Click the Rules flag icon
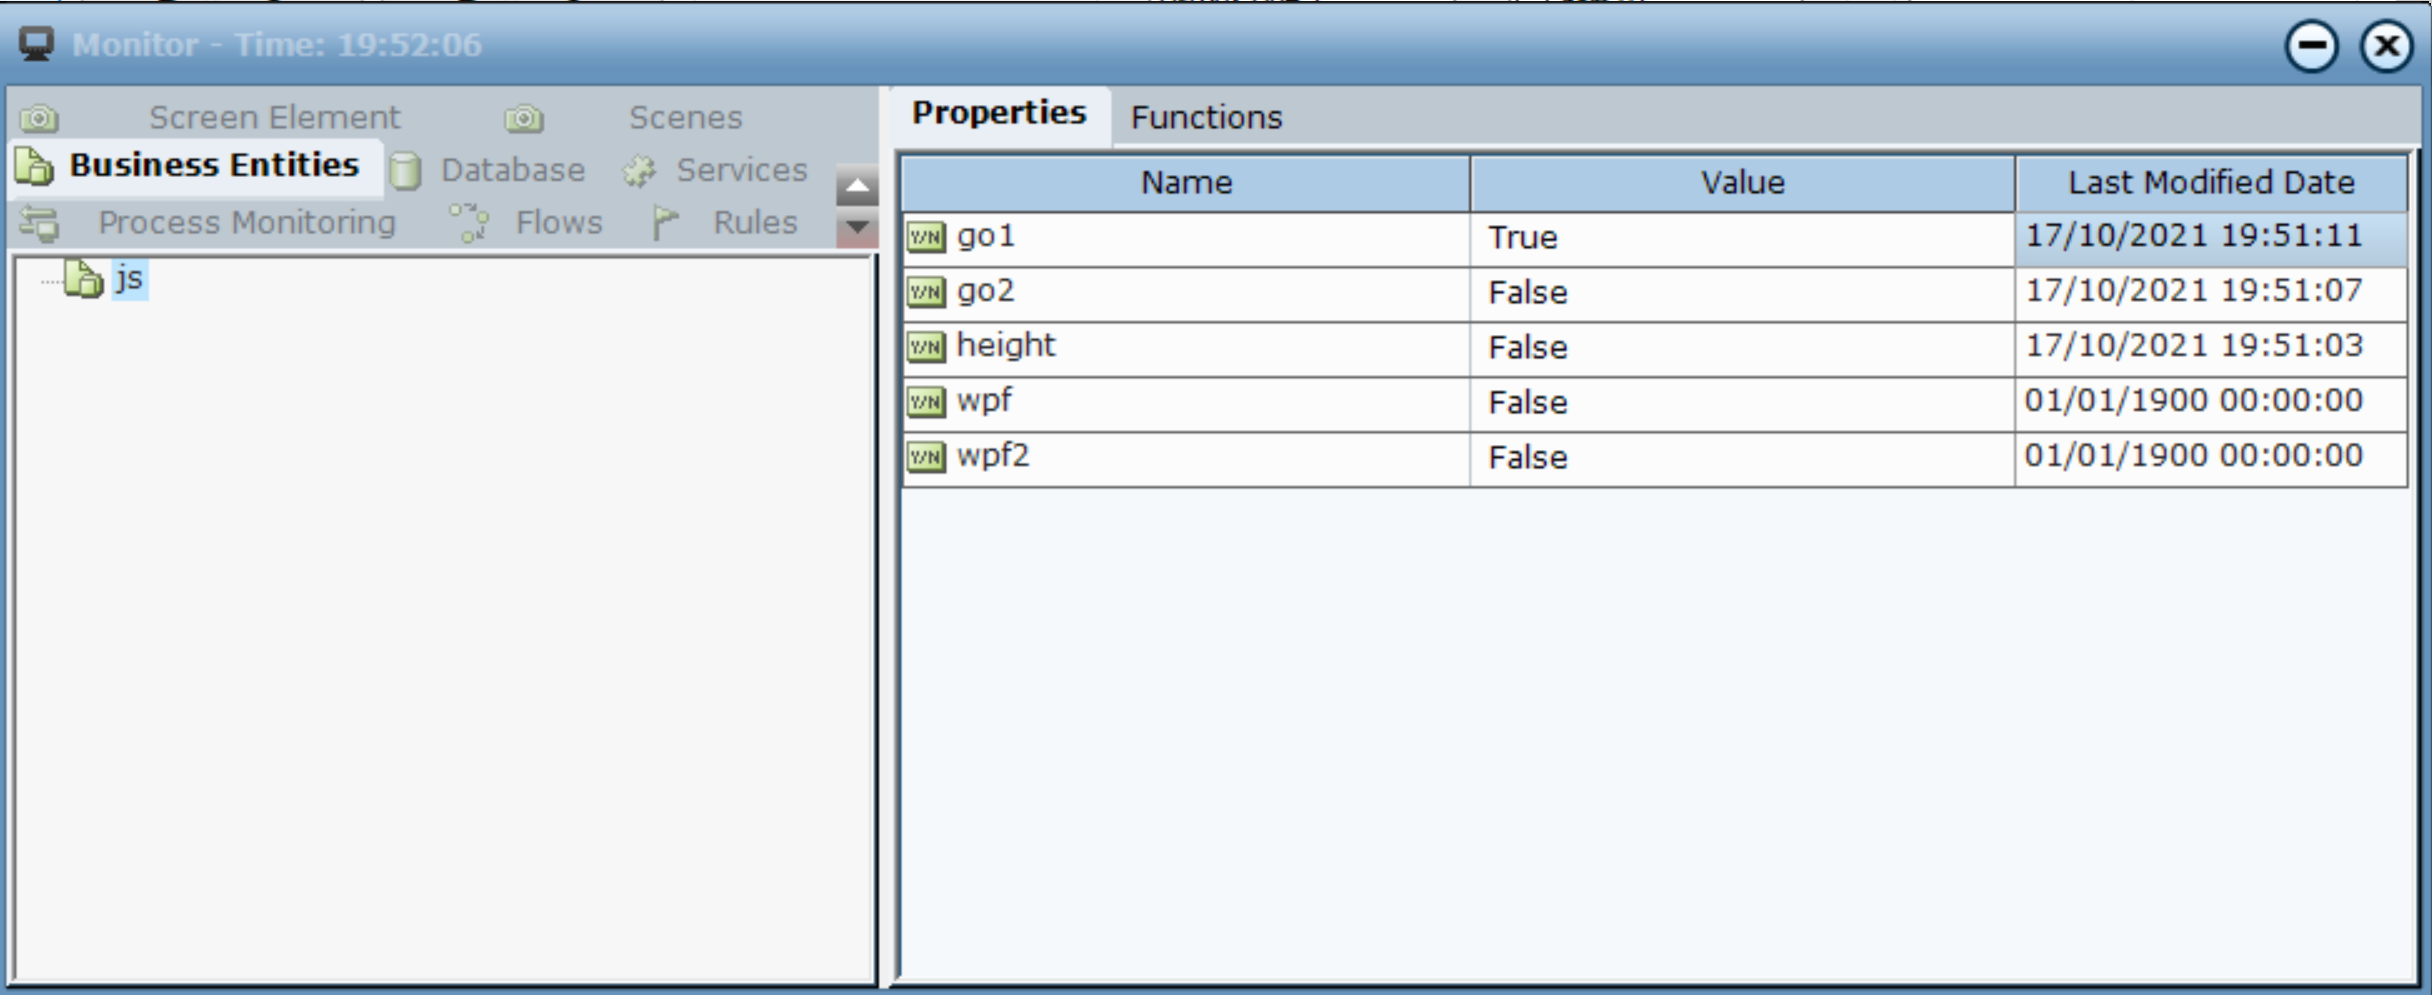2432x995 pixels. 665,223
